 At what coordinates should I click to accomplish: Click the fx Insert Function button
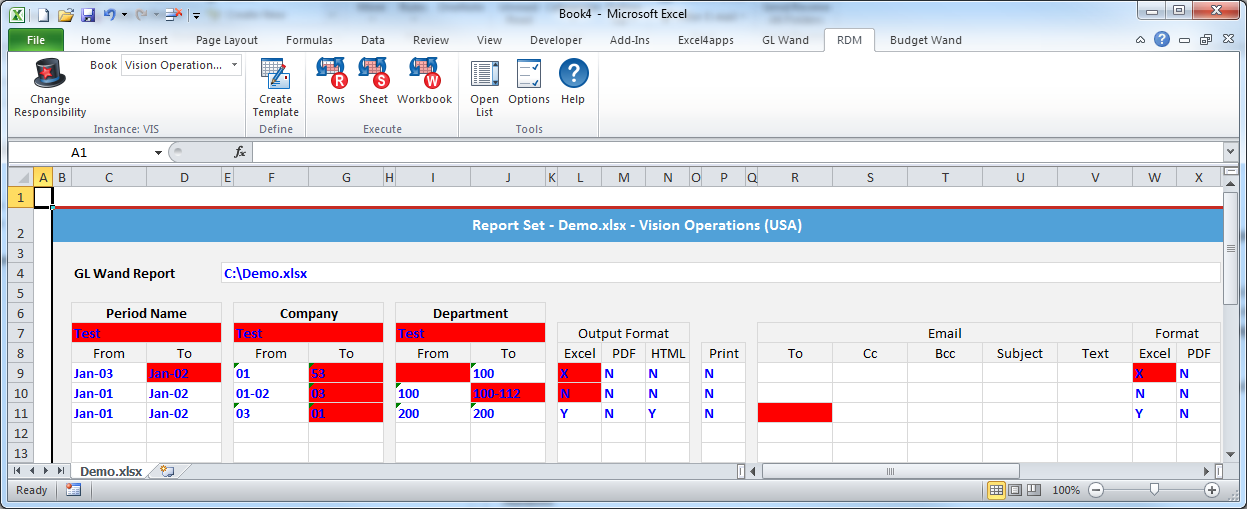coord(240,152)
